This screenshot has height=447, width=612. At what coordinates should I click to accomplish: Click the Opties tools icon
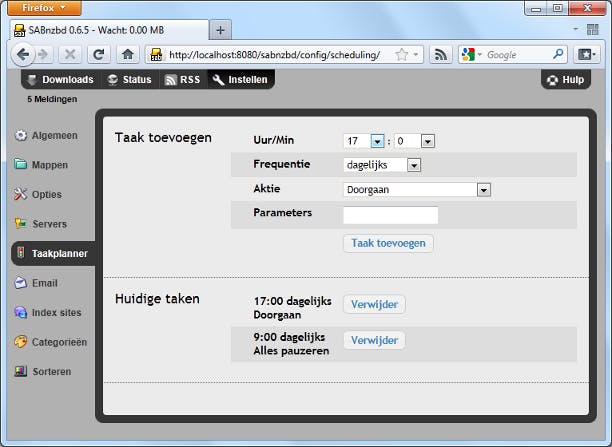pos(20,194)
